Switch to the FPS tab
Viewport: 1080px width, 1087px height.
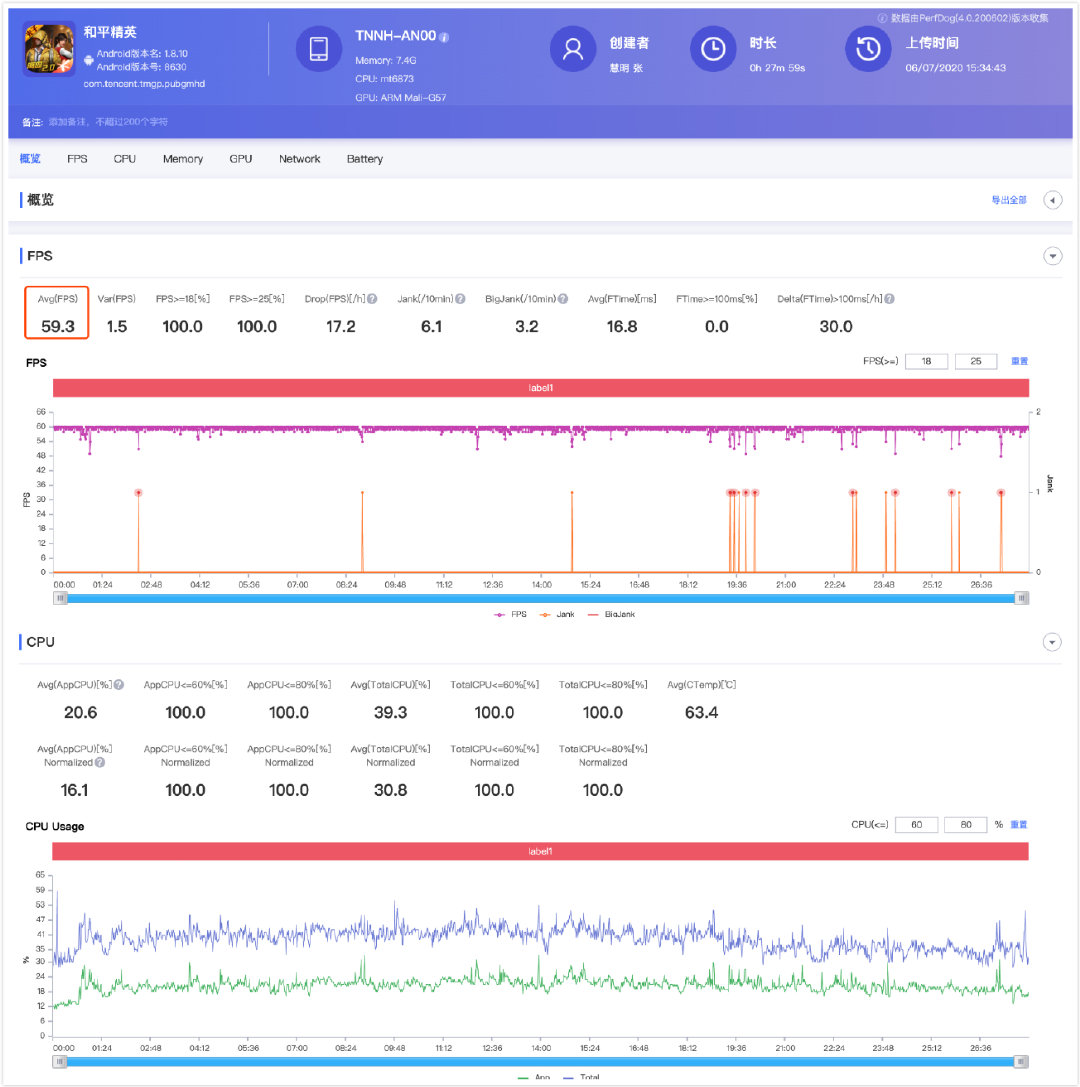77,159
